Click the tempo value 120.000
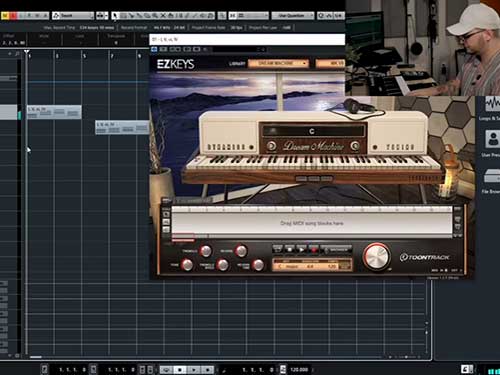500x375 pixels. point(299,369)
